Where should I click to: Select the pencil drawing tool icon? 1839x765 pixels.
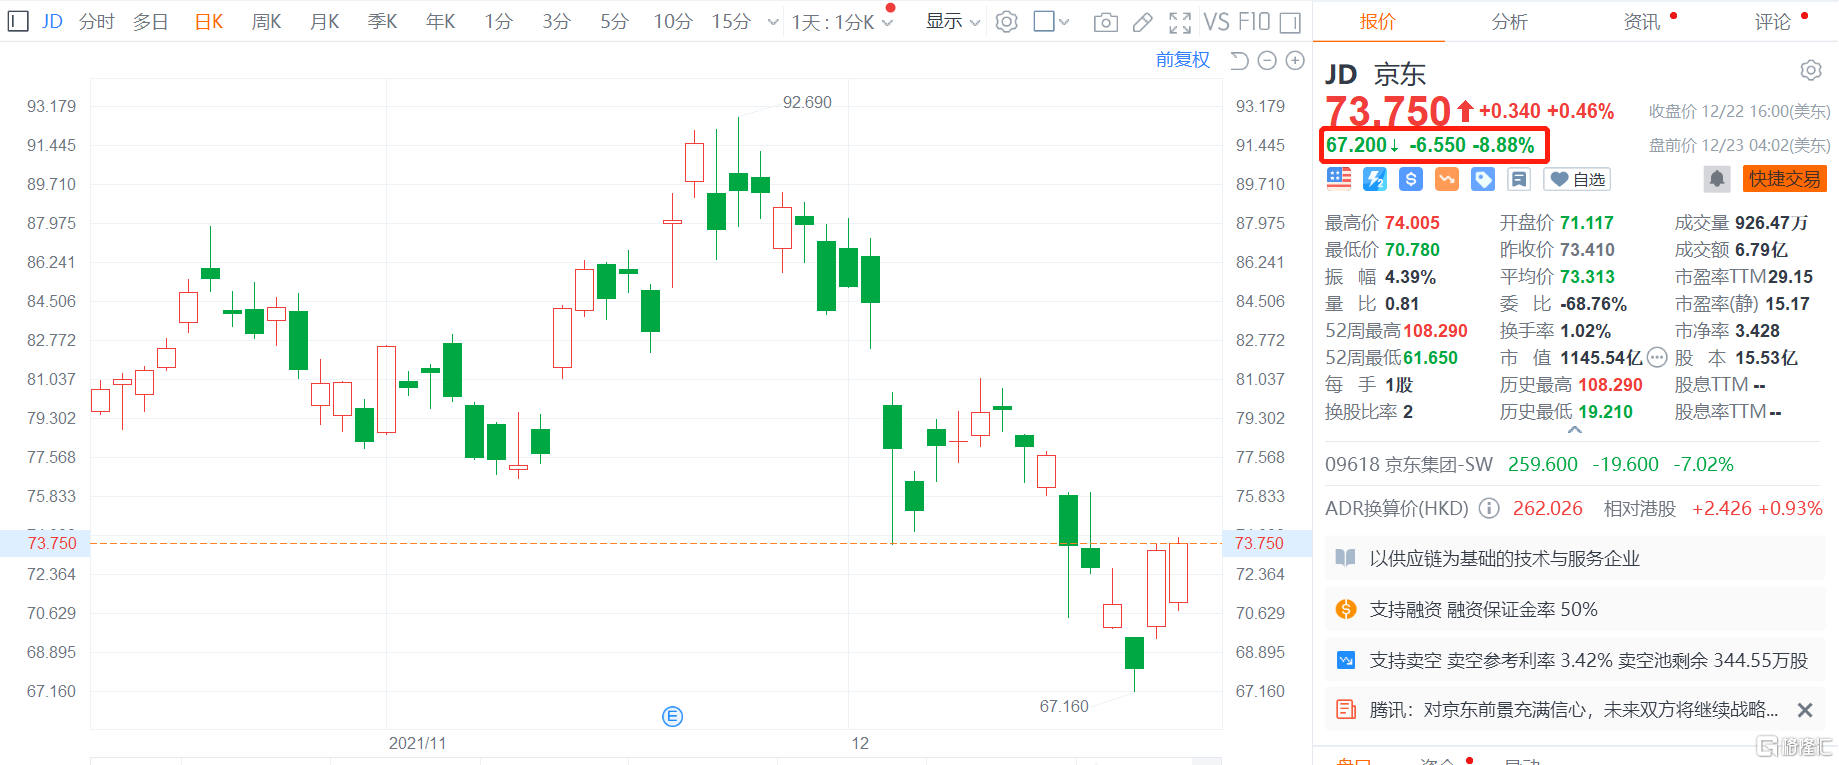1142,22
